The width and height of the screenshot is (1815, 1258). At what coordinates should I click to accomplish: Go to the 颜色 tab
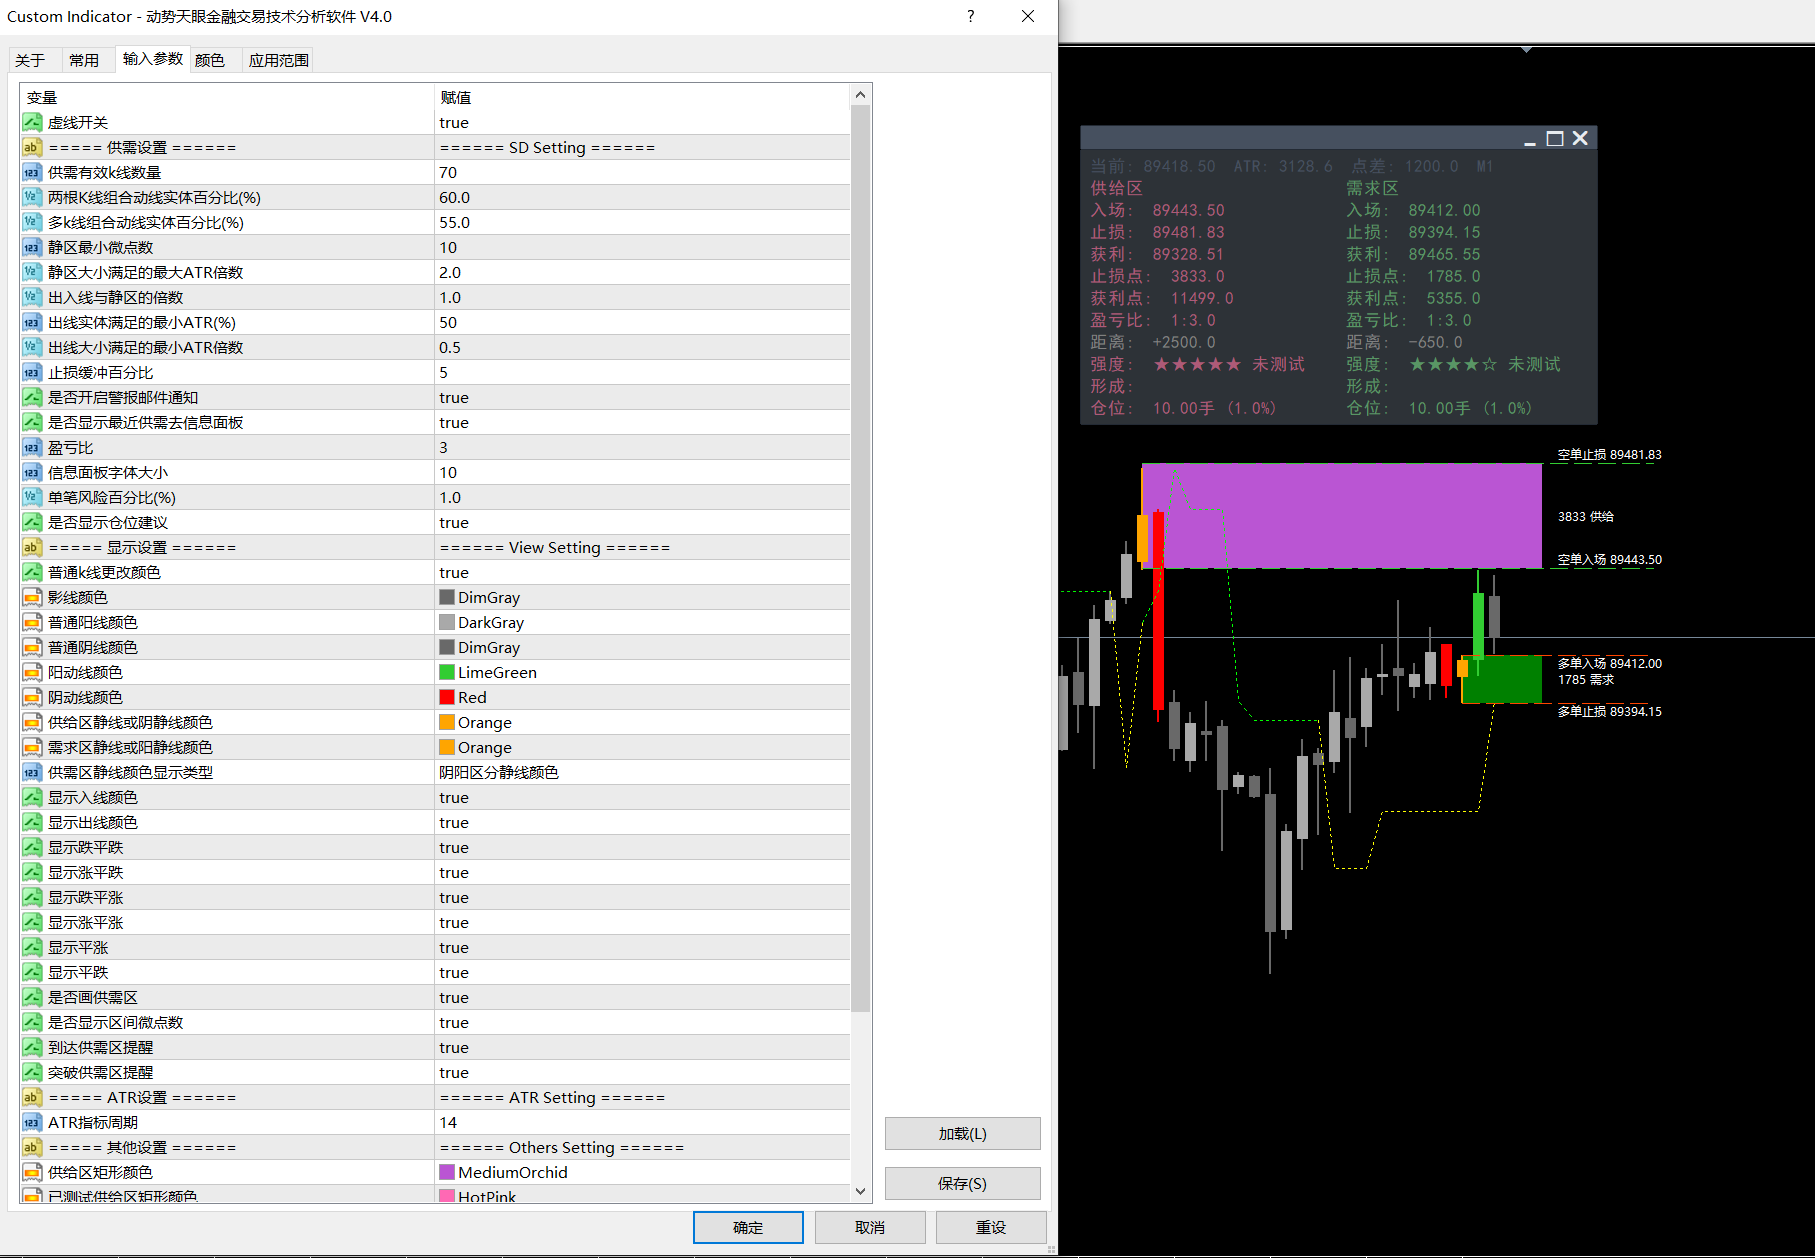coord(210,60)
